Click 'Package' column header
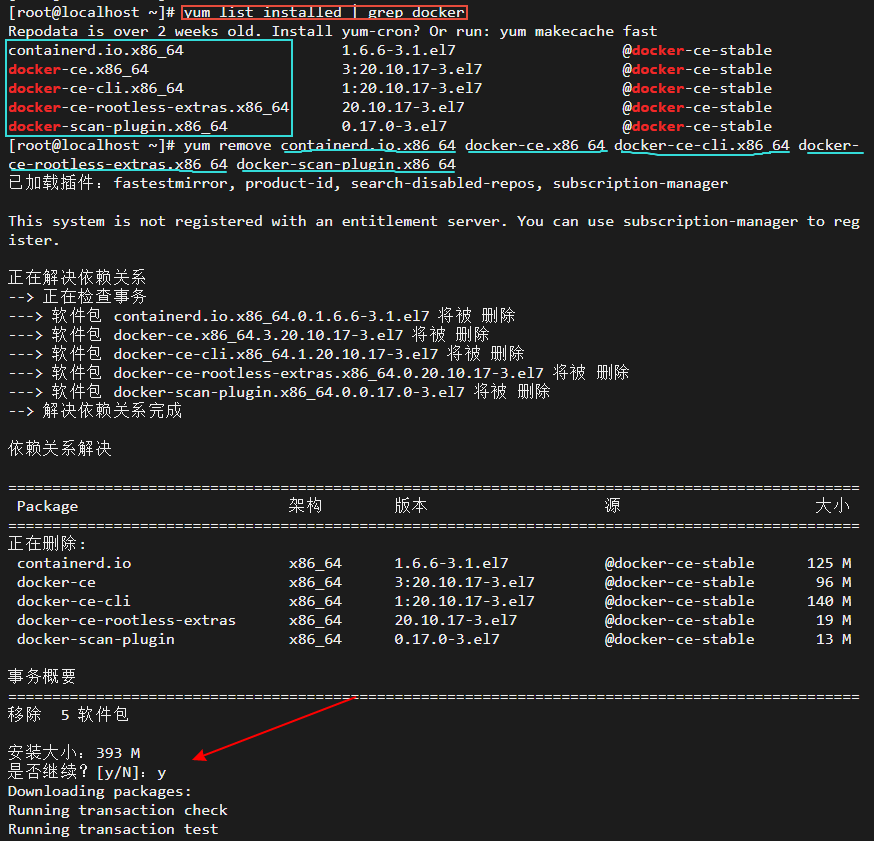874x841 pixels. pos(47,506)
